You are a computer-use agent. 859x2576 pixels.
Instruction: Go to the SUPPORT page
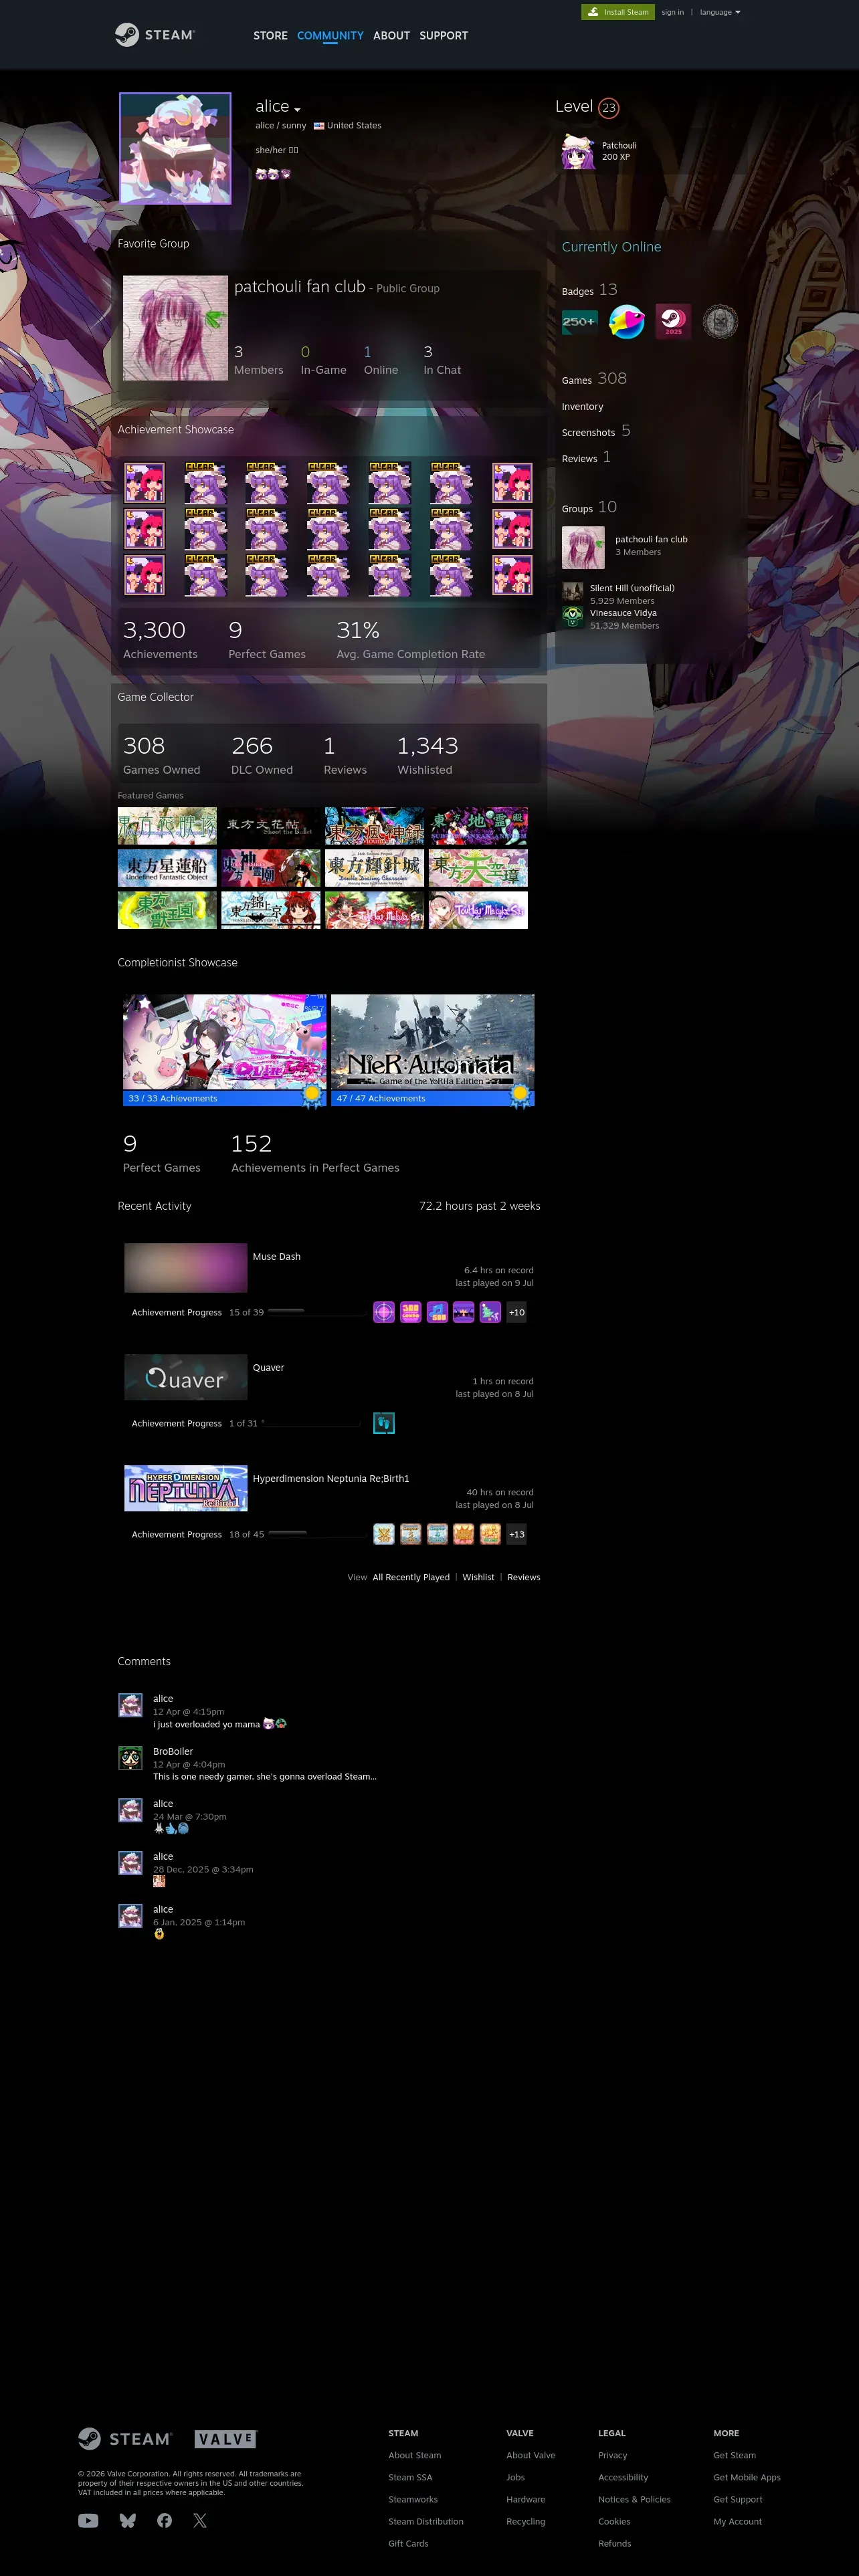[443, 35]
